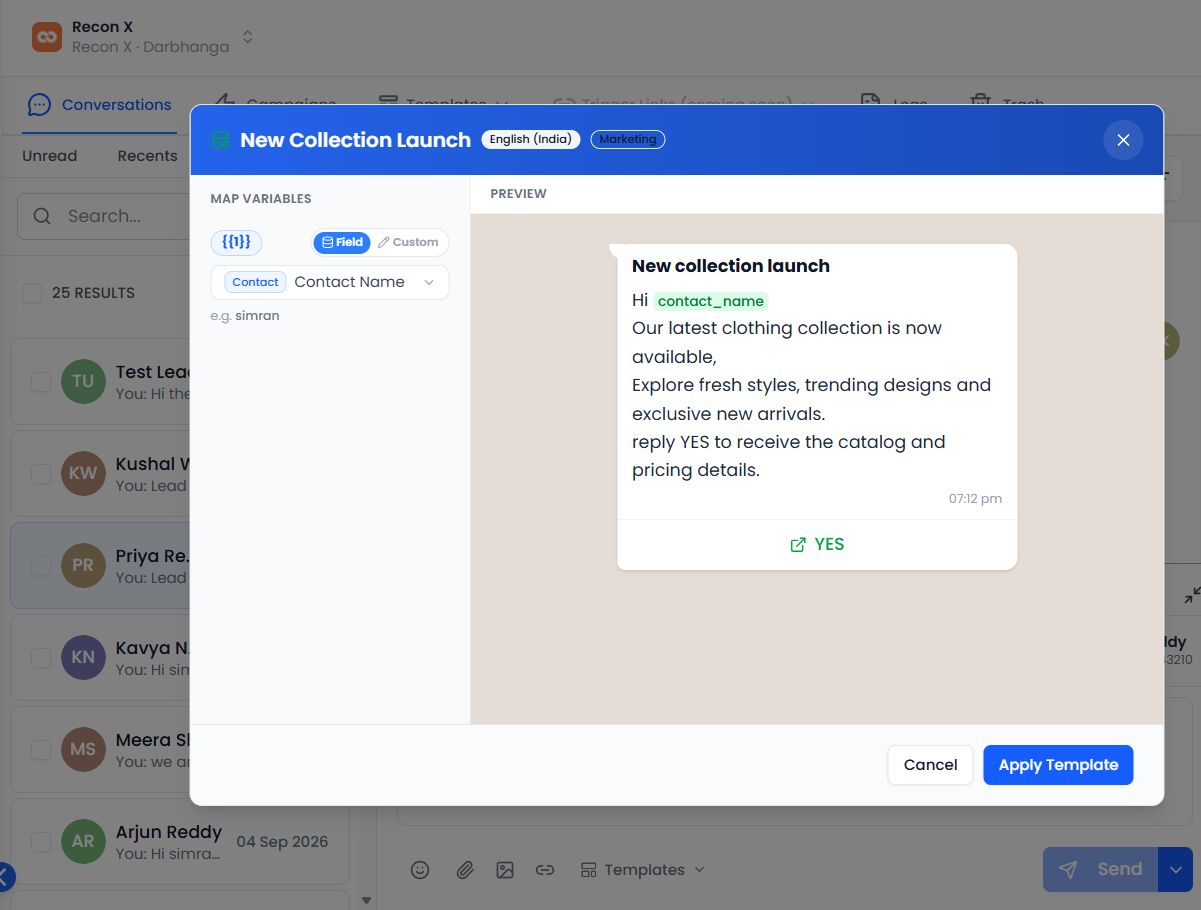1201x910 pixels.
Task: Select the Field mapping option
Action: pyautogui.click(x=342, y=242)
